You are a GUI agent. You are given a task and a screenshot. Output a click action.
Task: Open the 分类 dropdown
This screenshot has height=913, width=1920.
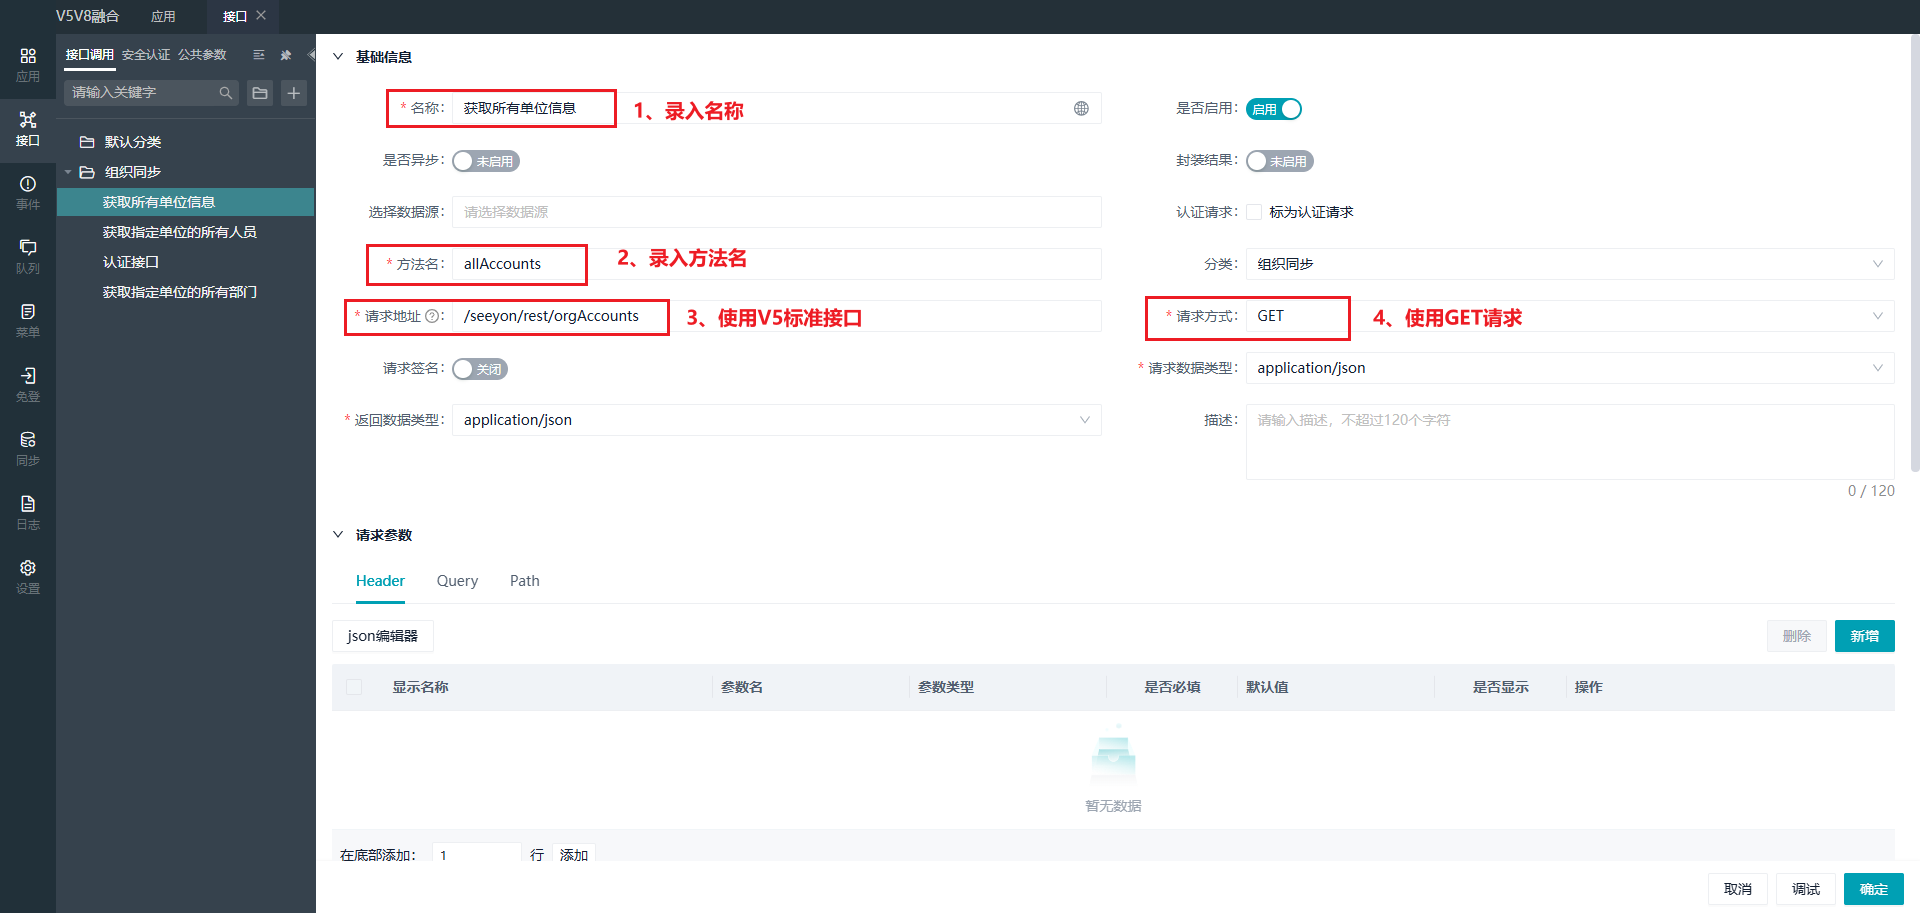click(x=1570, y=264)
